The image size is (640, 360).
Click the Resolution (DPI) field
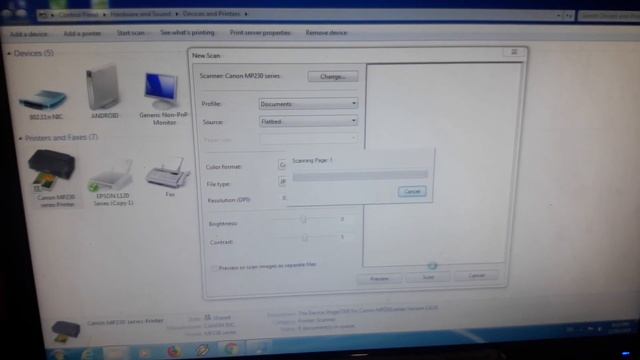pyautogui.click(x=284, y=198)
